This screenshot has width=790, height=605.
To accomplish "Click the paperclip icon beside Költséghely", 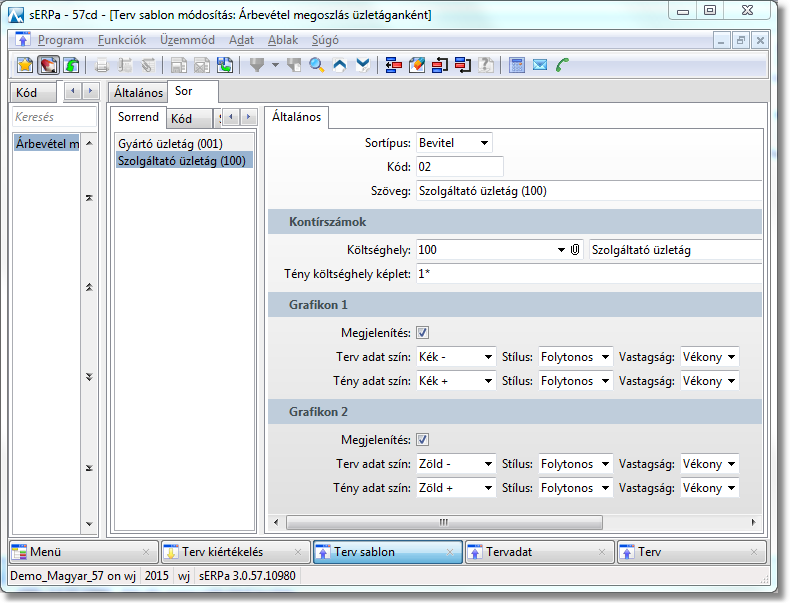I will pyautogui.click(x=576, y=249).
